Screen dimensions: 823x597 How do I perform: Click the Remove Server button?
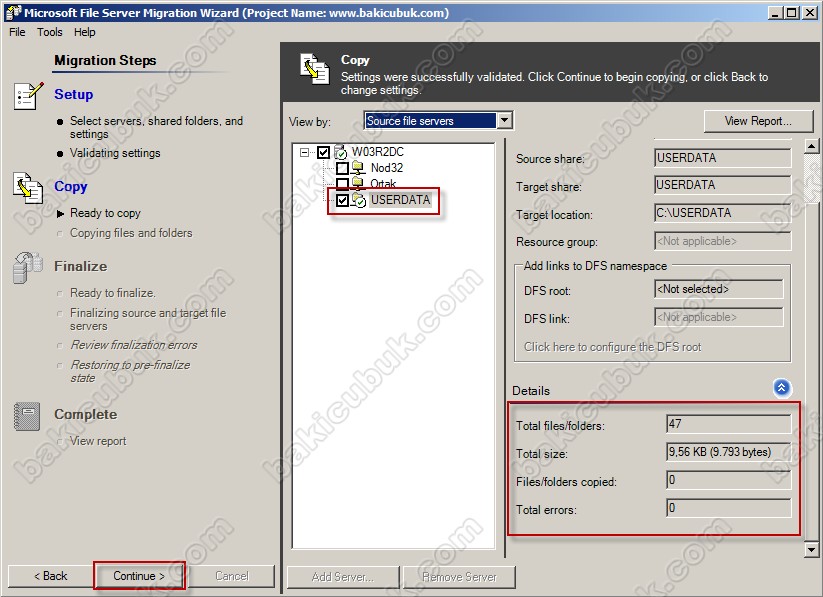pyautogui.click(x=459, y=577)
